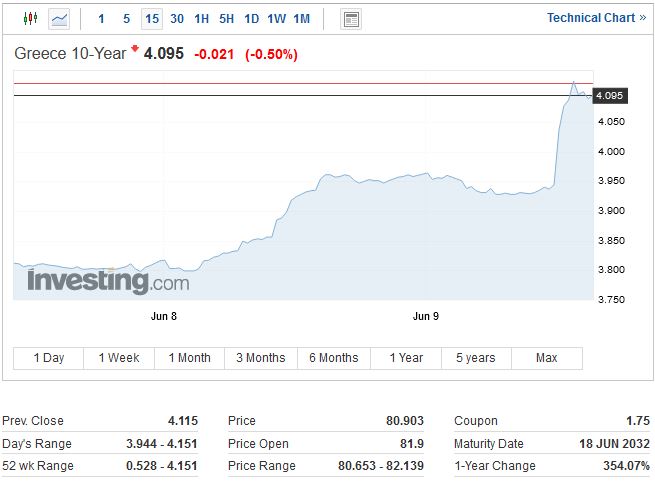The height and width of the screenshot is (503, 655).
Task: Select the 1D interval
Action: click(252, 19)
